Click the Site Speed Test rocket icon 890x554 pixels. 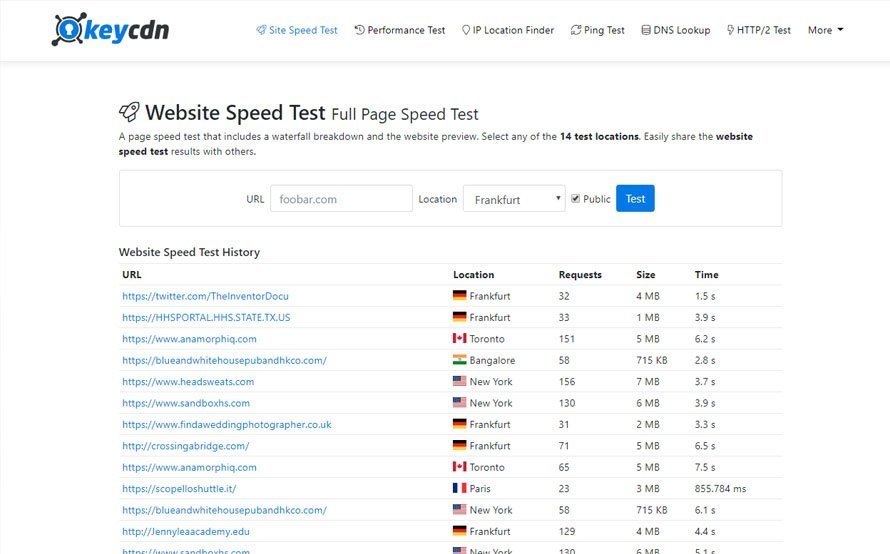pyautogui.click(x=261, y=30)
